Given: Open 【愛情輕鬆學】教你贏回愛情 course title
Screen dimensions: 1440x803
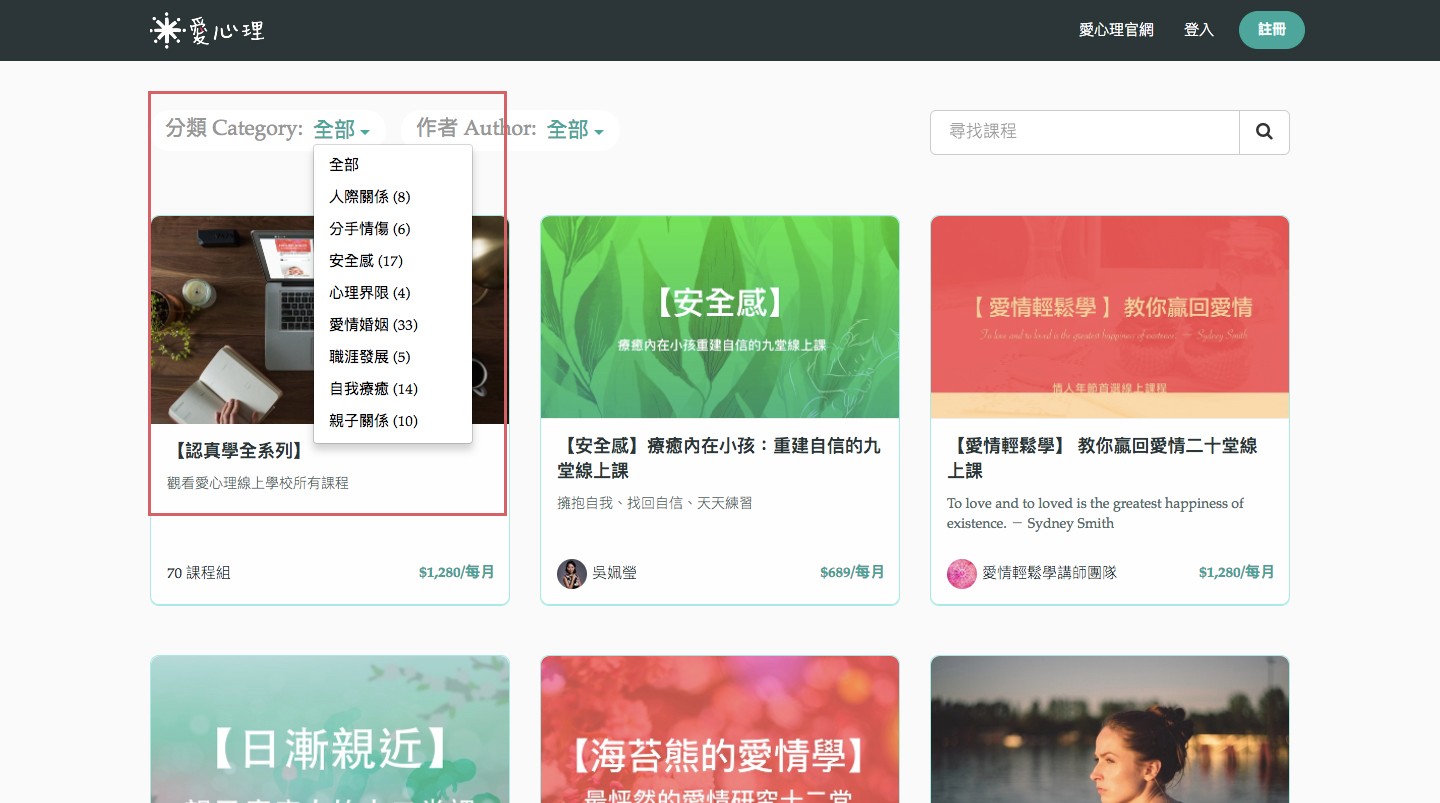Looking at the screenshot, I should pyautogui.click(x=1102, y=458).
